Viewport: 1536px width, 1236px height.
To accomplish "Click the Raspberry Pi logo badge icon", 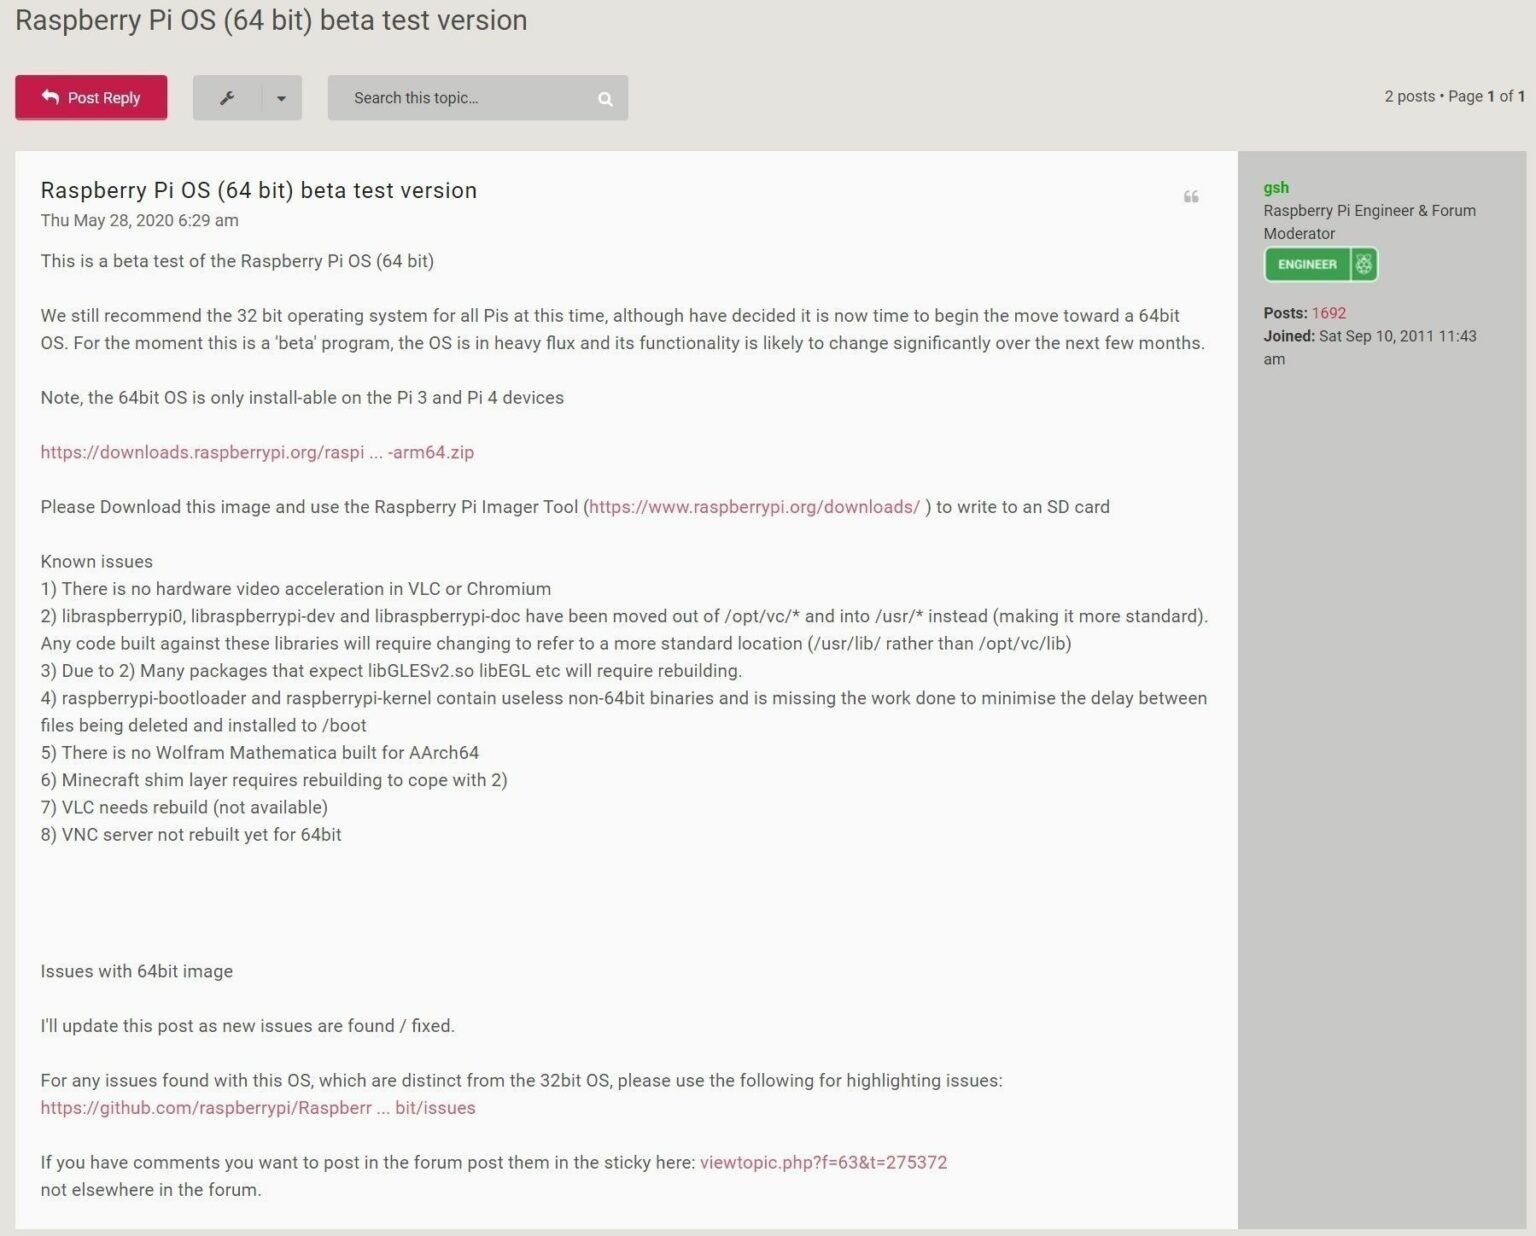I will [1364, 264].
